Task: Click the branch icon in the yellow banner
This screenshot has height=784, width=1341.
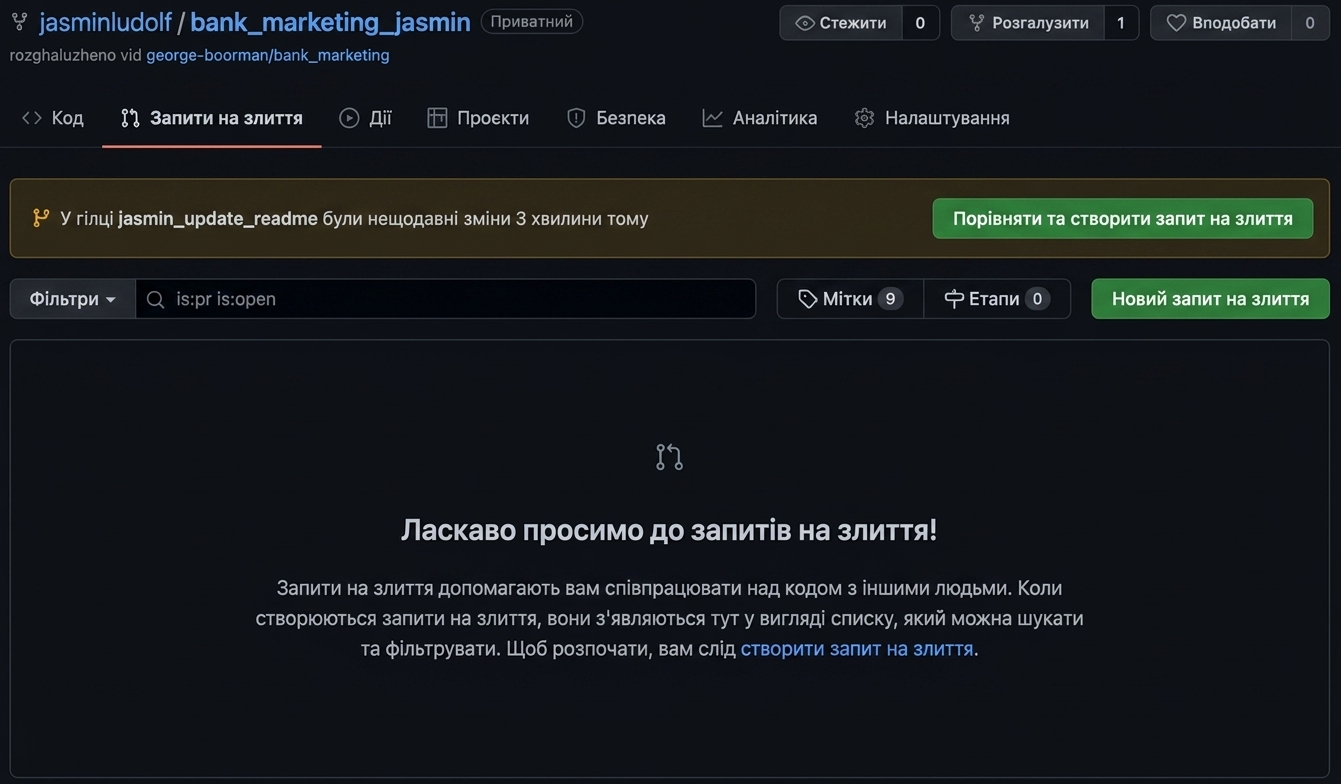Action: click(x=41, y=218)
